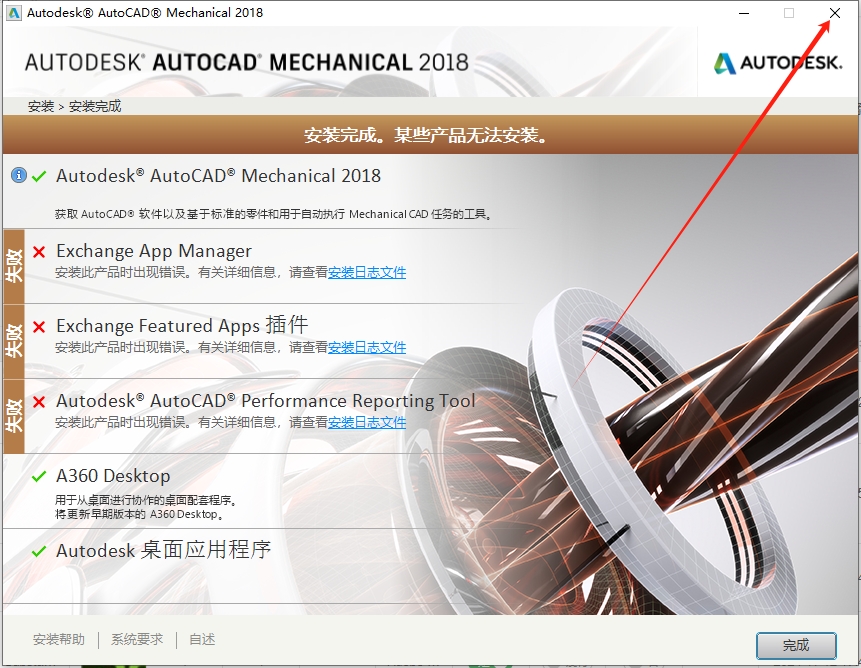This screenshot has height=668, width=861.
Task: Open 安装帮助 link in footer
Action: point(59,639)
